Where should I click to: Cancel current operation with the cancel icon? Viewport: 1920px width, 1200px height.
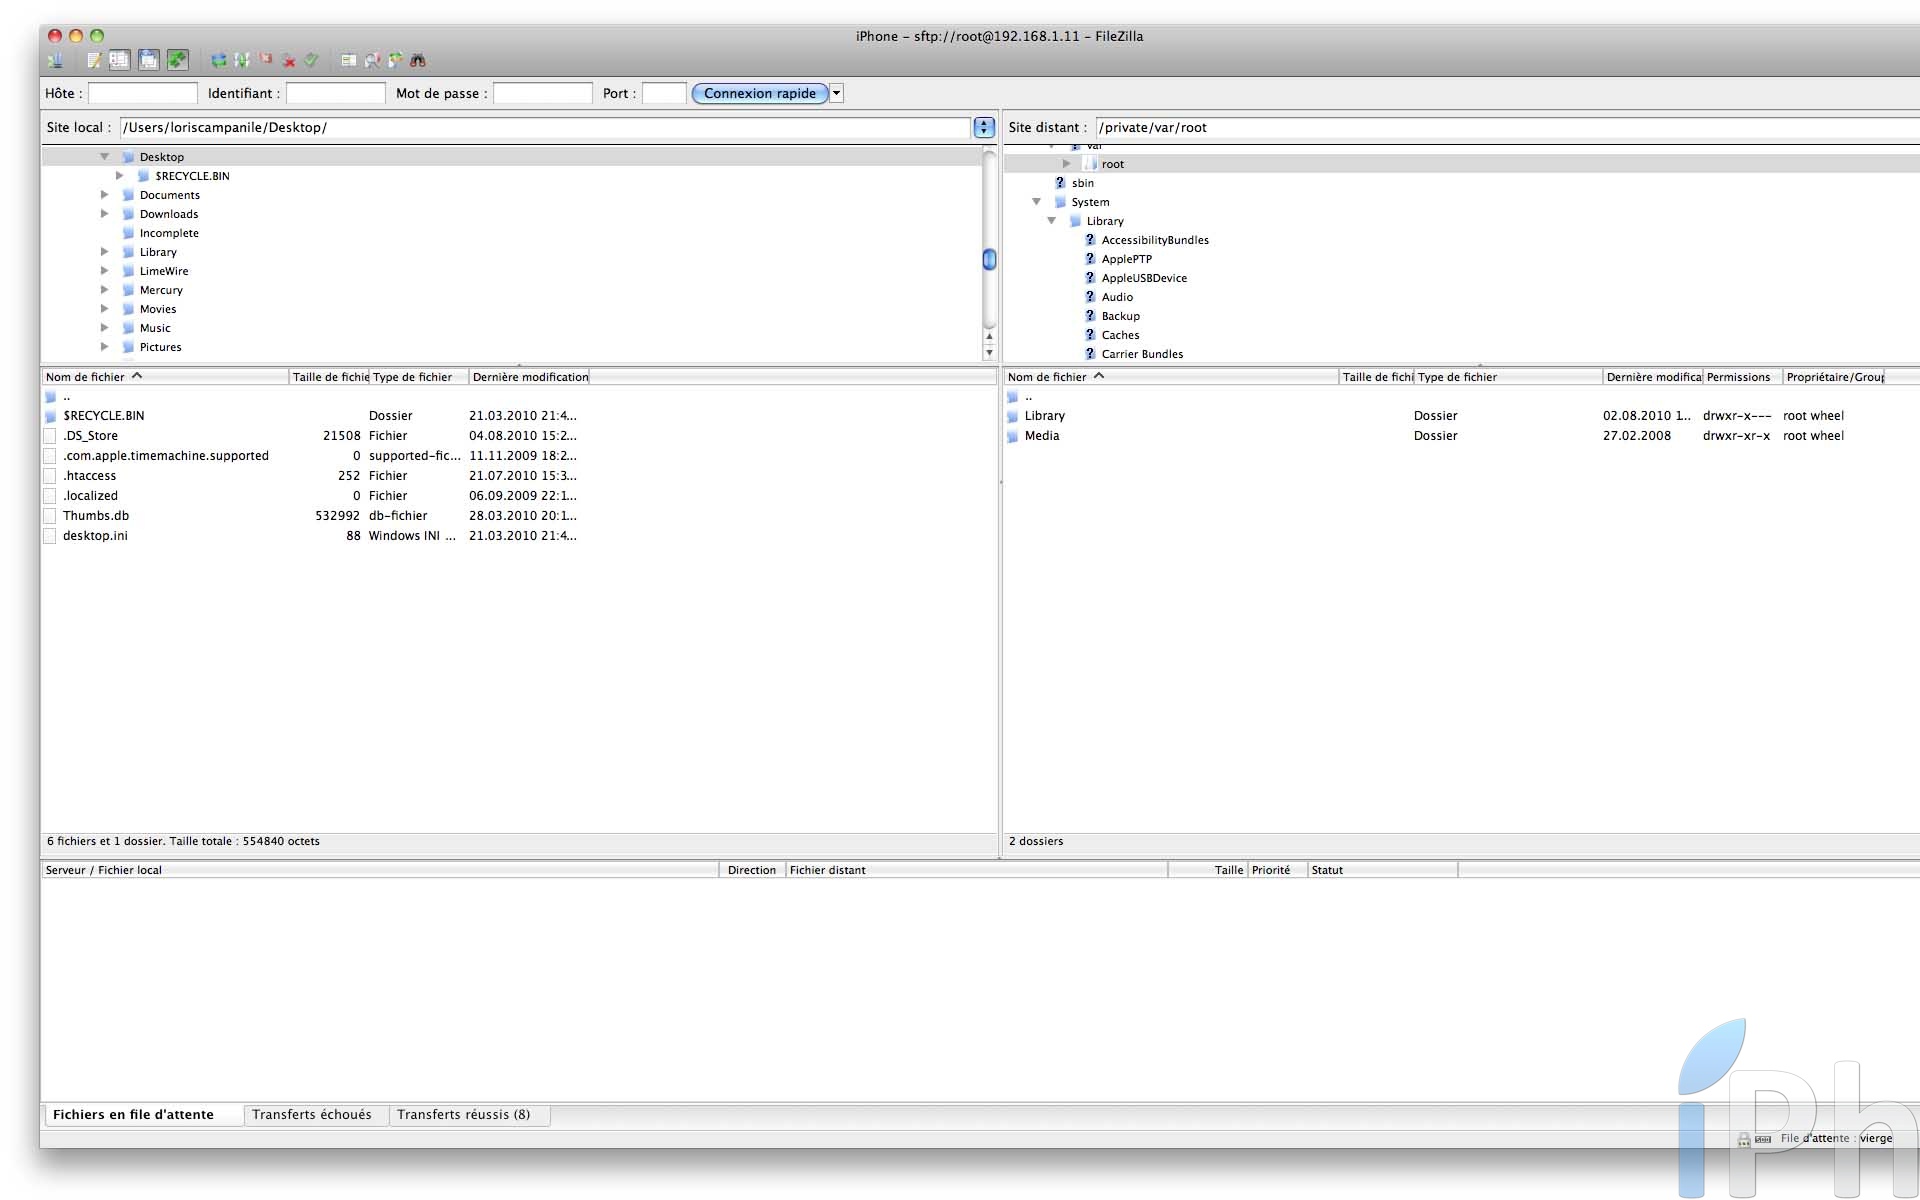(x=266, y=61)
